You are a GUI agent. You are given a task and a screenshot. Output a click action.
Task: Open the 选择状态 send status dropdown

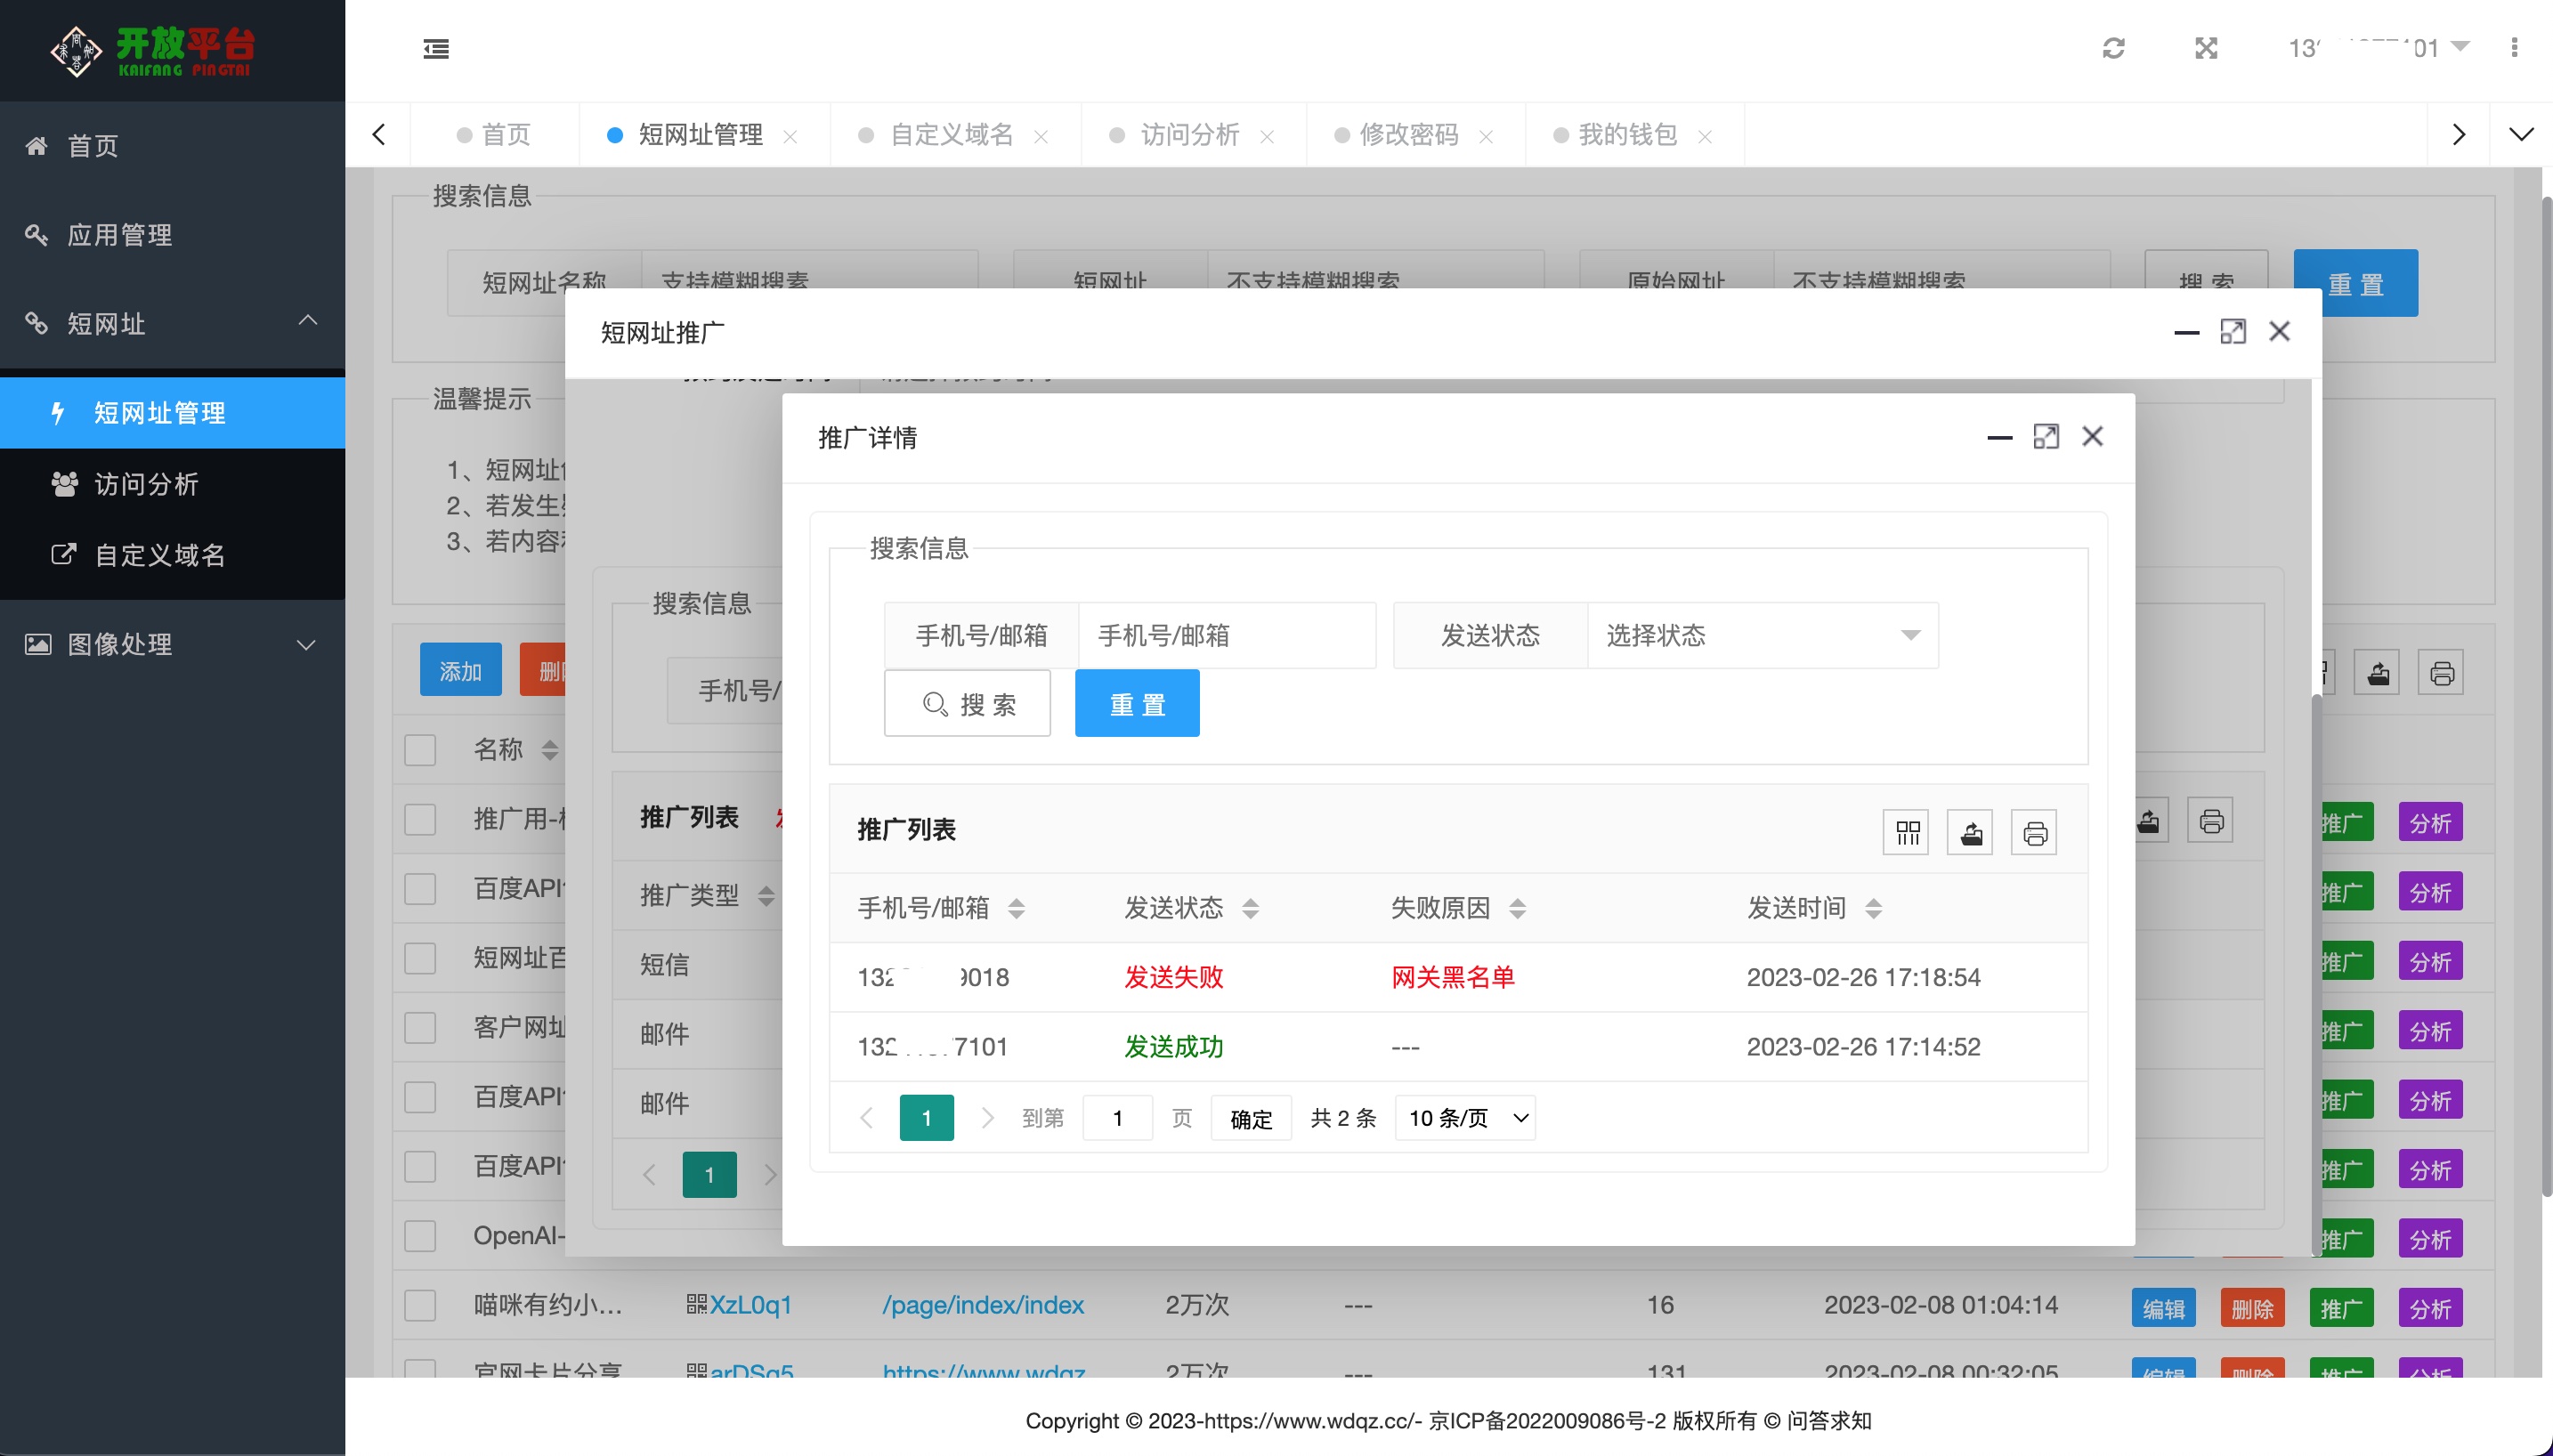[x=1762, y=635]
